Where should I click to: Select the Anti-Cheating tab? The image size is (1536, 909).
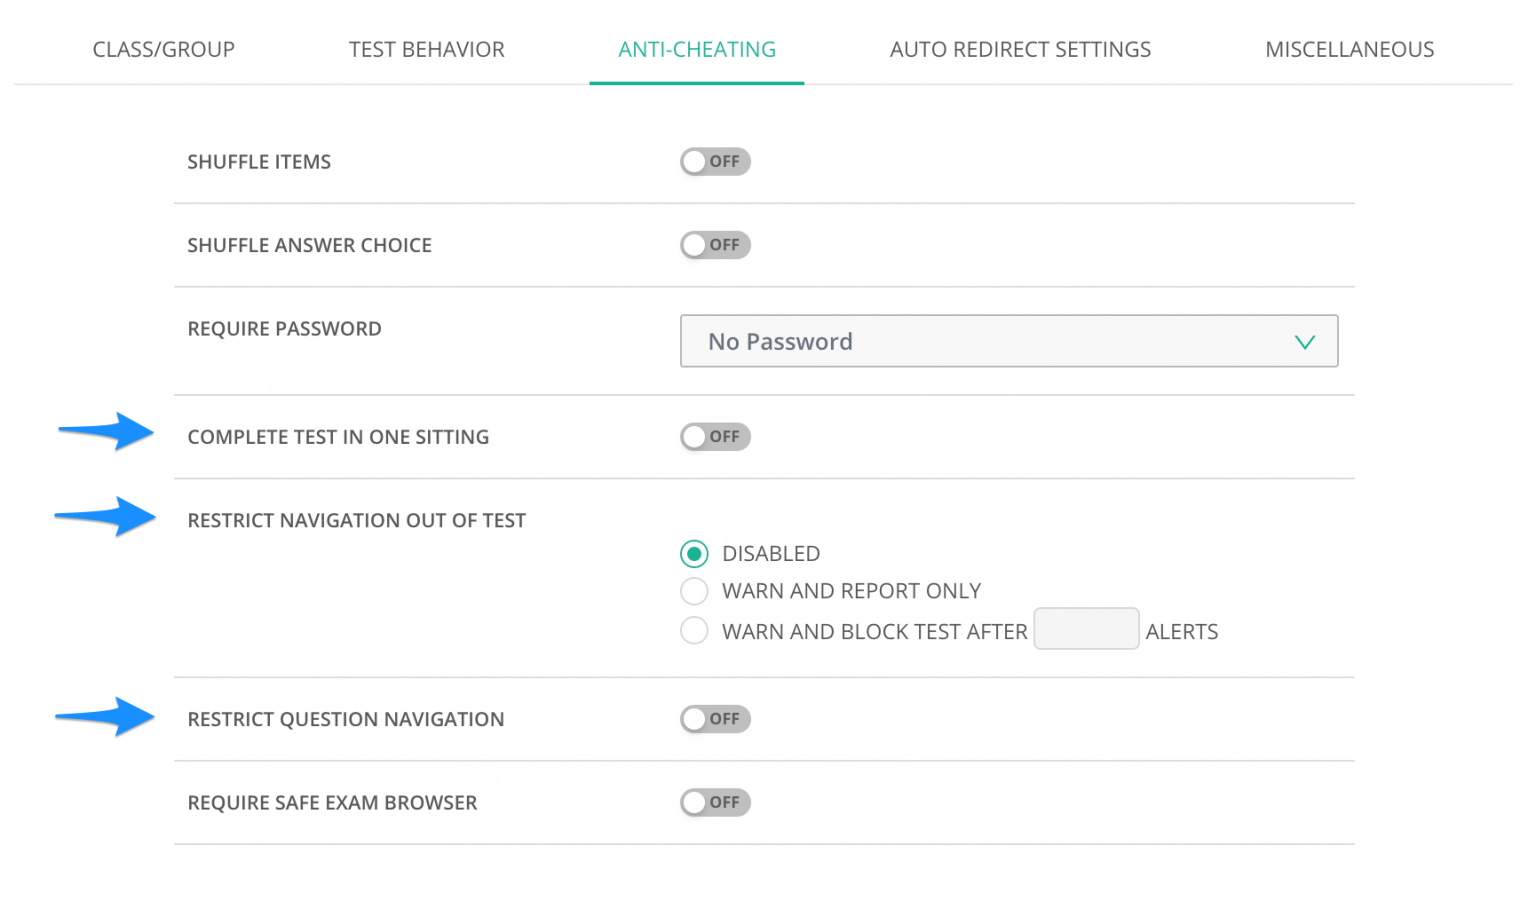(x=697, y=49)
